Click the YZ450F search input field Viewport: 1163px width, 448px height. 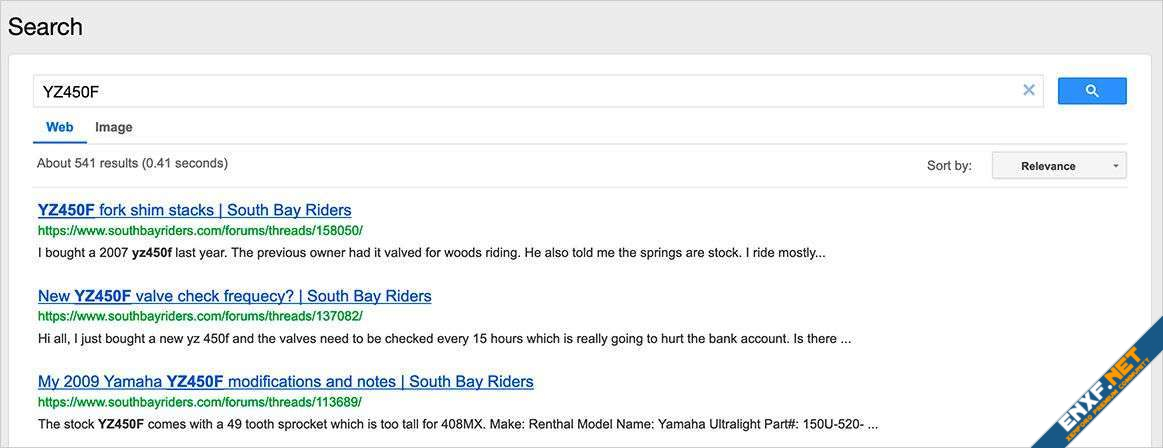point(520,91)
